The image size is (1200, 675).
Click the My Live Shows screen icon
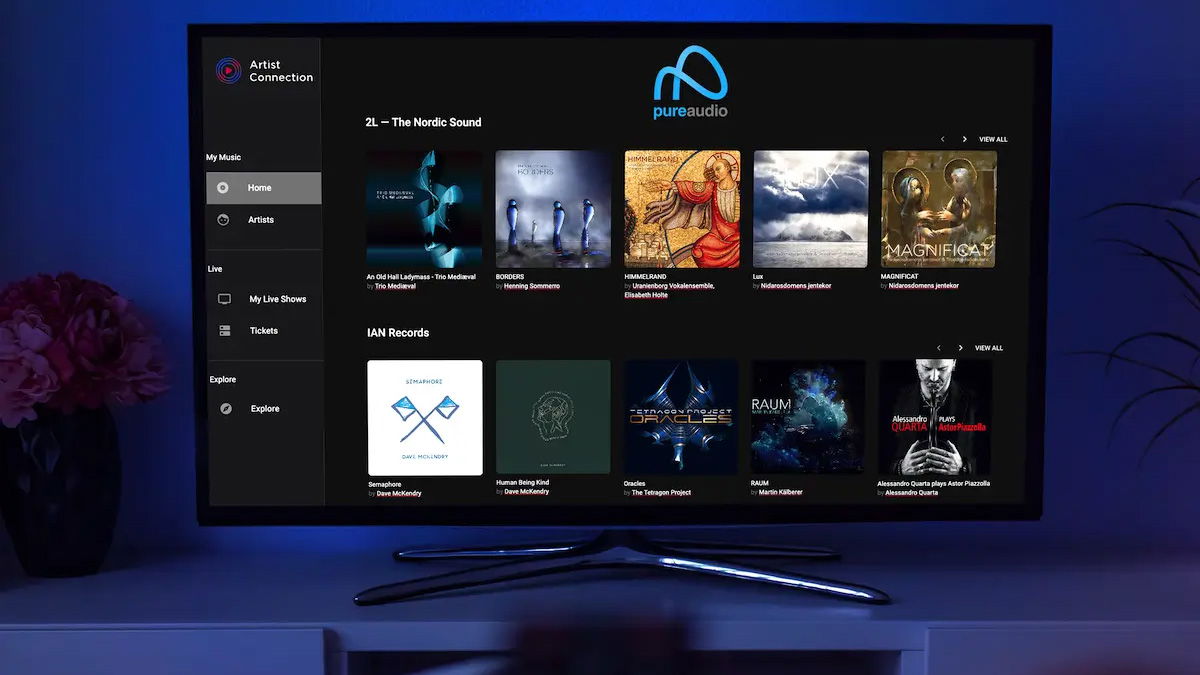pyautogui.click(x=225, y=299)
